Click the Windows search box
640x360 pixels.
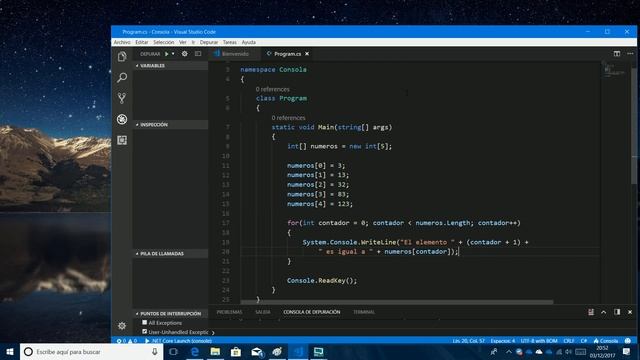pyautogui.click(x=91, y=352)
